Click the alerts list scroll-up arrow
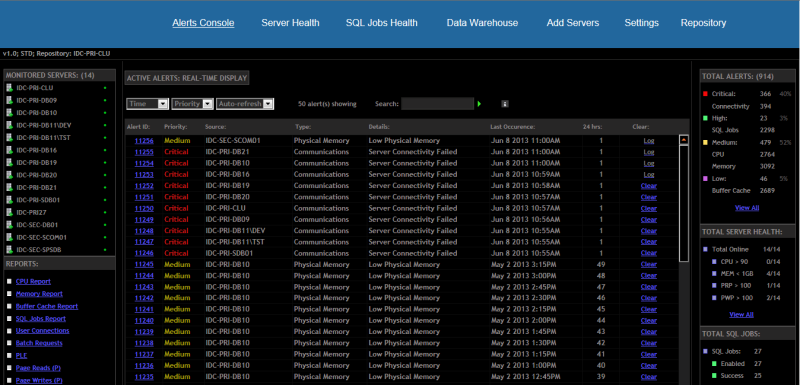 point(684,140)
